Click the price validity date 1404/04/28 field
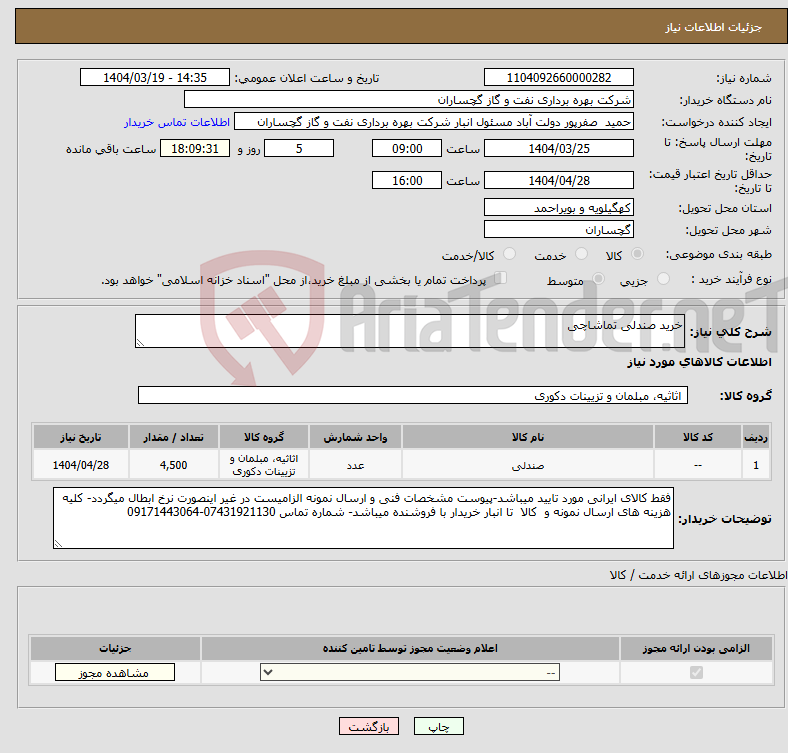 pos(558,180)
